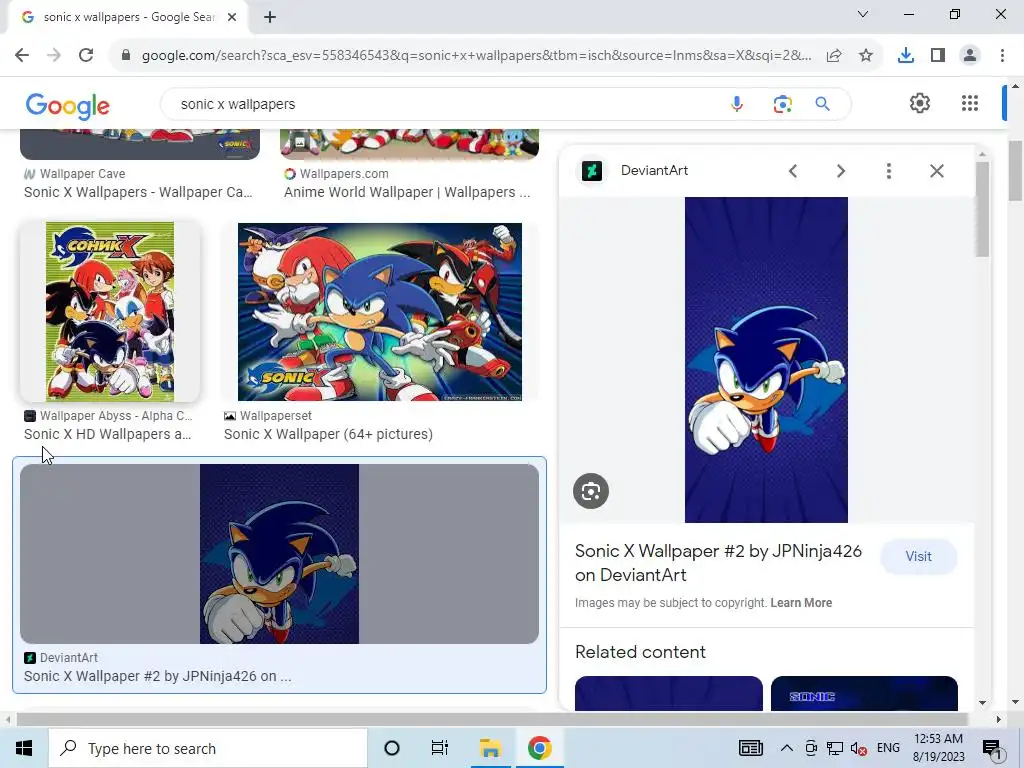The image size is (1024, 768).
Task: Click the Chrome taskbar icon
Action: pos(539,748)
